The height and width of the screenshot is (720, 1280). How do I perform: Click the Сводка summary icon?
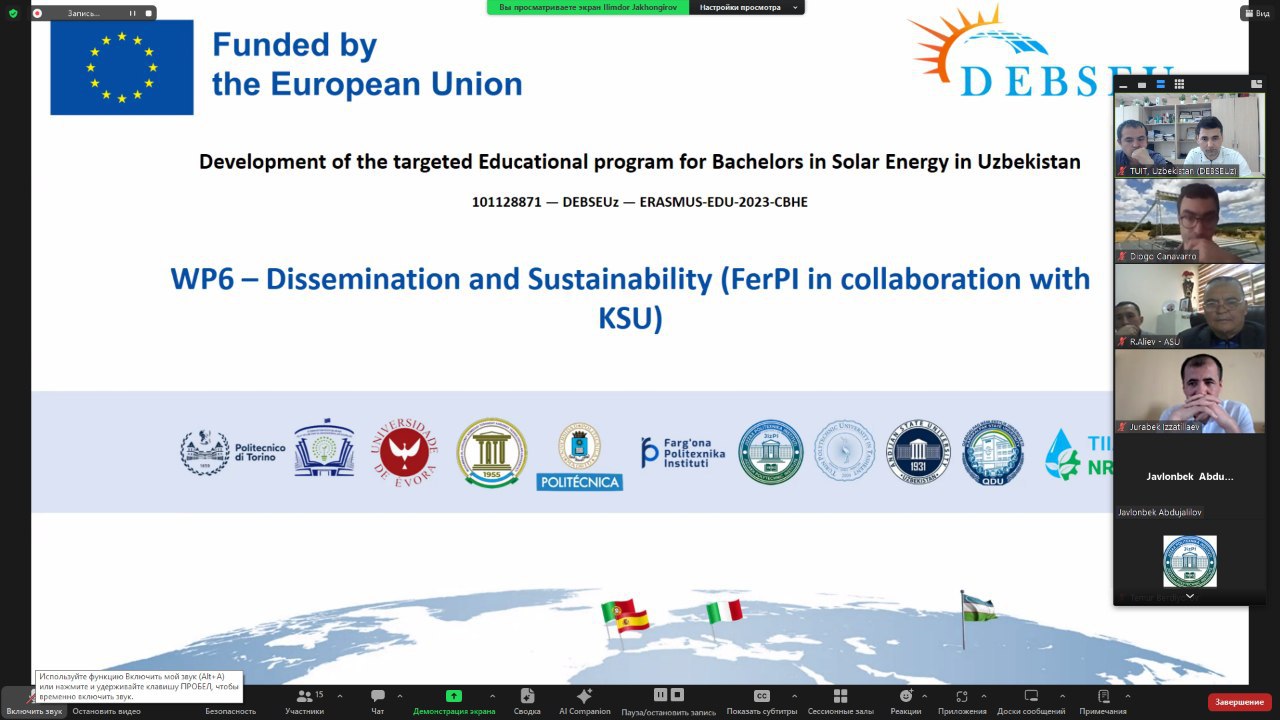tap(527, 697)
